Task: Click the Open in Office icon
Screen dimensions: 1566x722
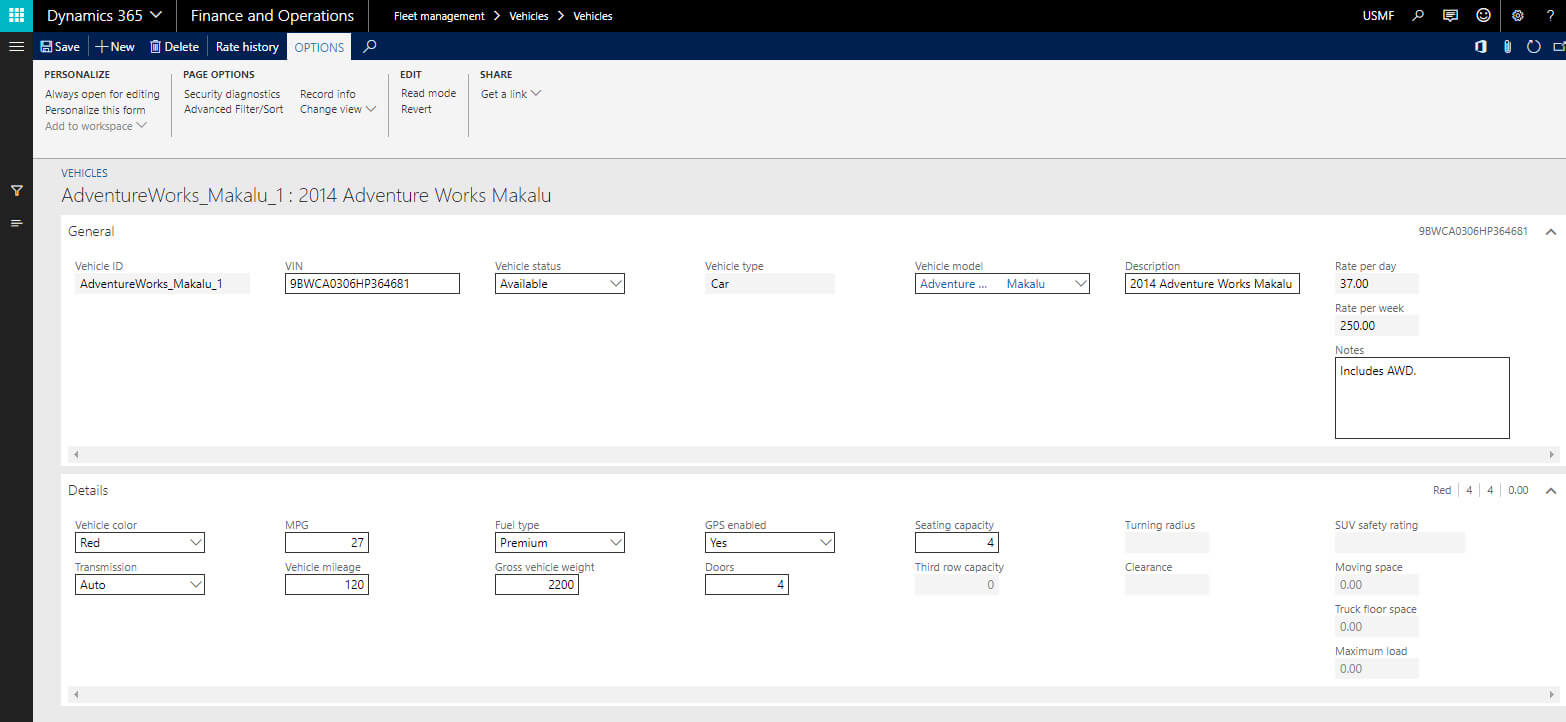Action: [x=1480, y=47]
